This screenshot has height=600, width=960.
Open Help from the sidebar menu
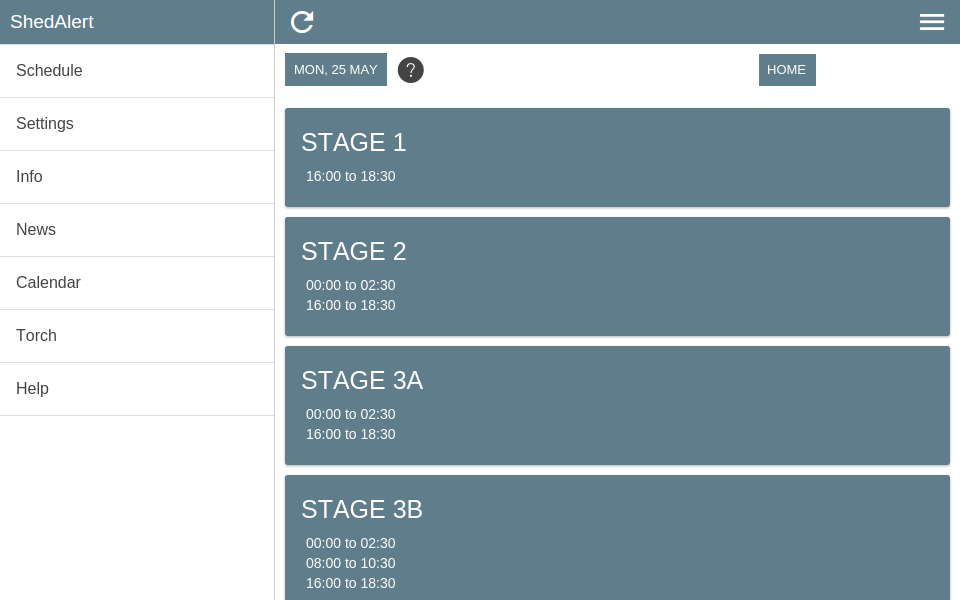137,389
